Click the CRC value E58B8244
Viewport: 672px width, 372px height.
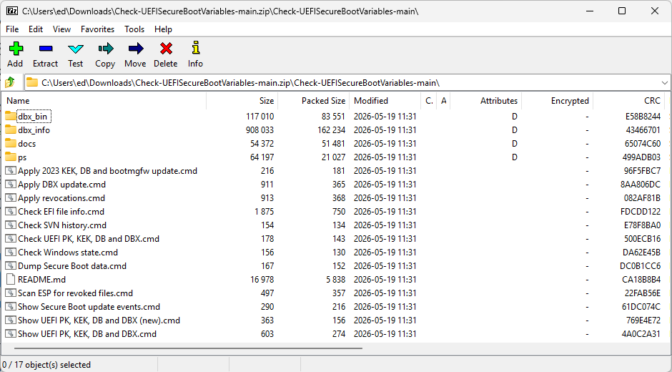pyautogui.click(x=642, y=116)
